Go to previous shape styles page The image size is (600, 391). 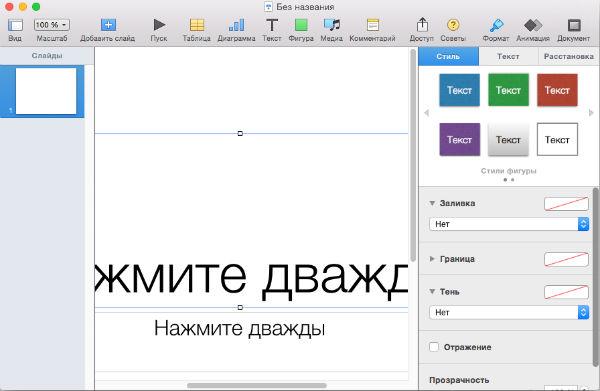tap(426, 112)
